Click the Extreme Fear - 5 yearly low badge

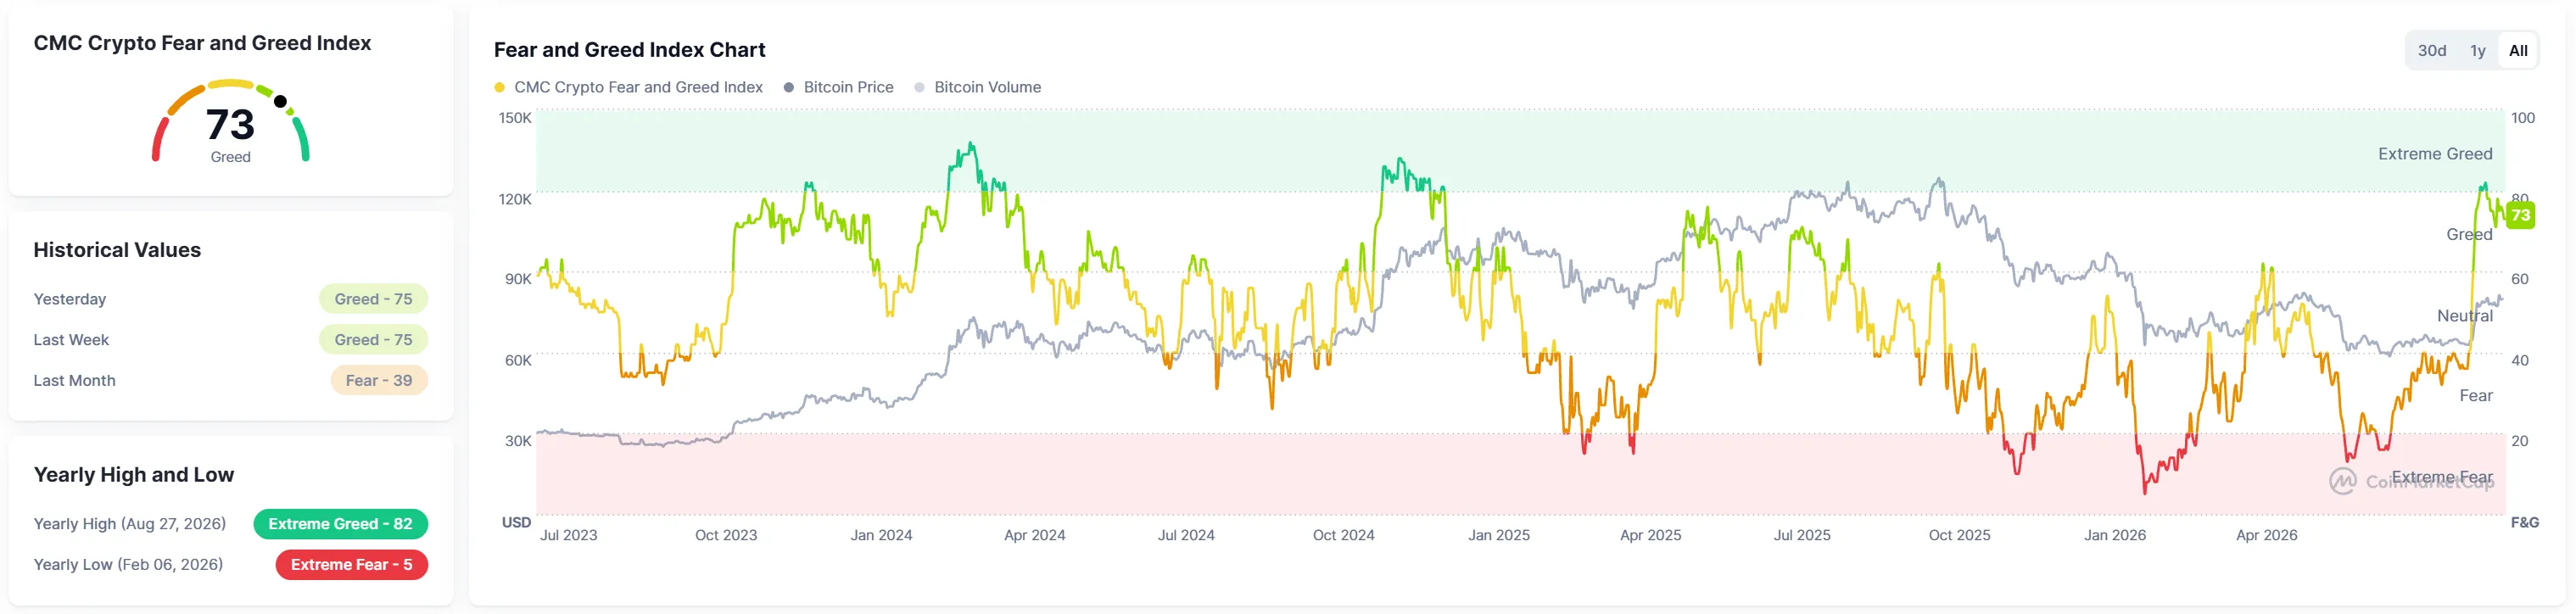(351, 565)
